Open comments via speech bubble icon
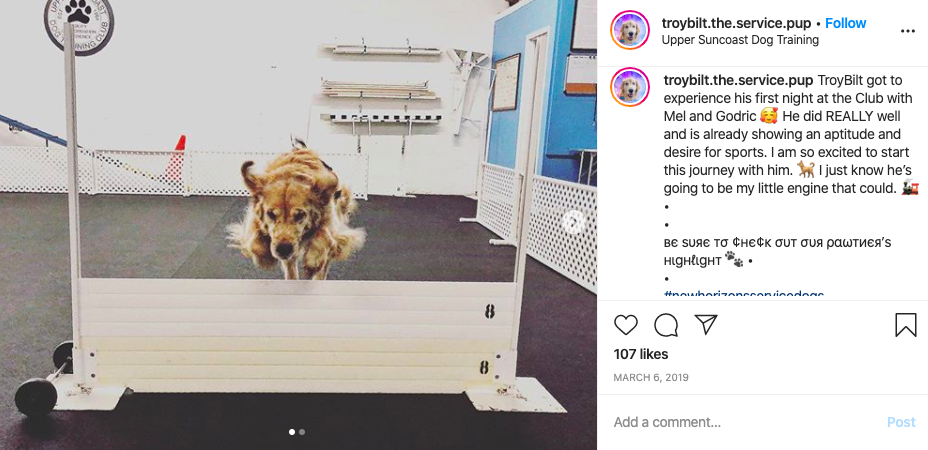The width and height of the screenshot is (928, 450). pos(666,325)
